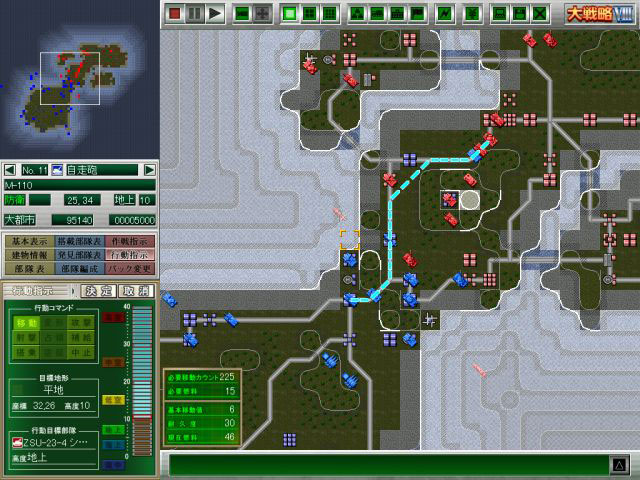Click the X exit toolbar icon
This screenshot has width=640, height=480.
(x=540, y=14)
